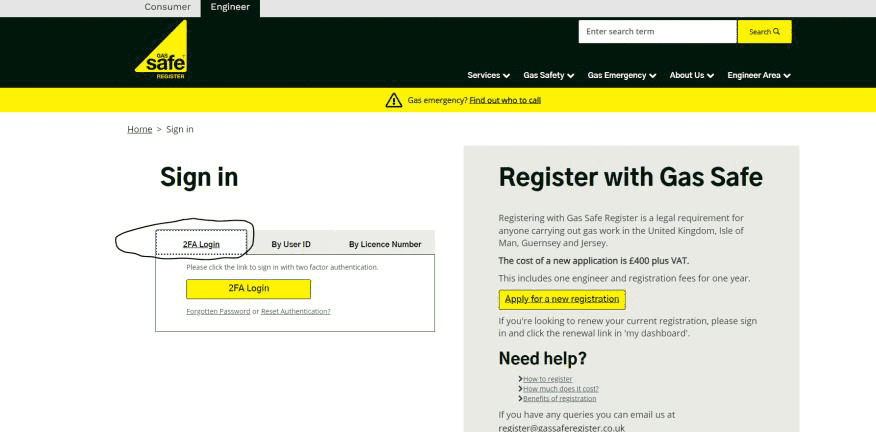The image size is (876, 432).
Task: Expand the Services dropdown menu
Action: pos(488,75)
